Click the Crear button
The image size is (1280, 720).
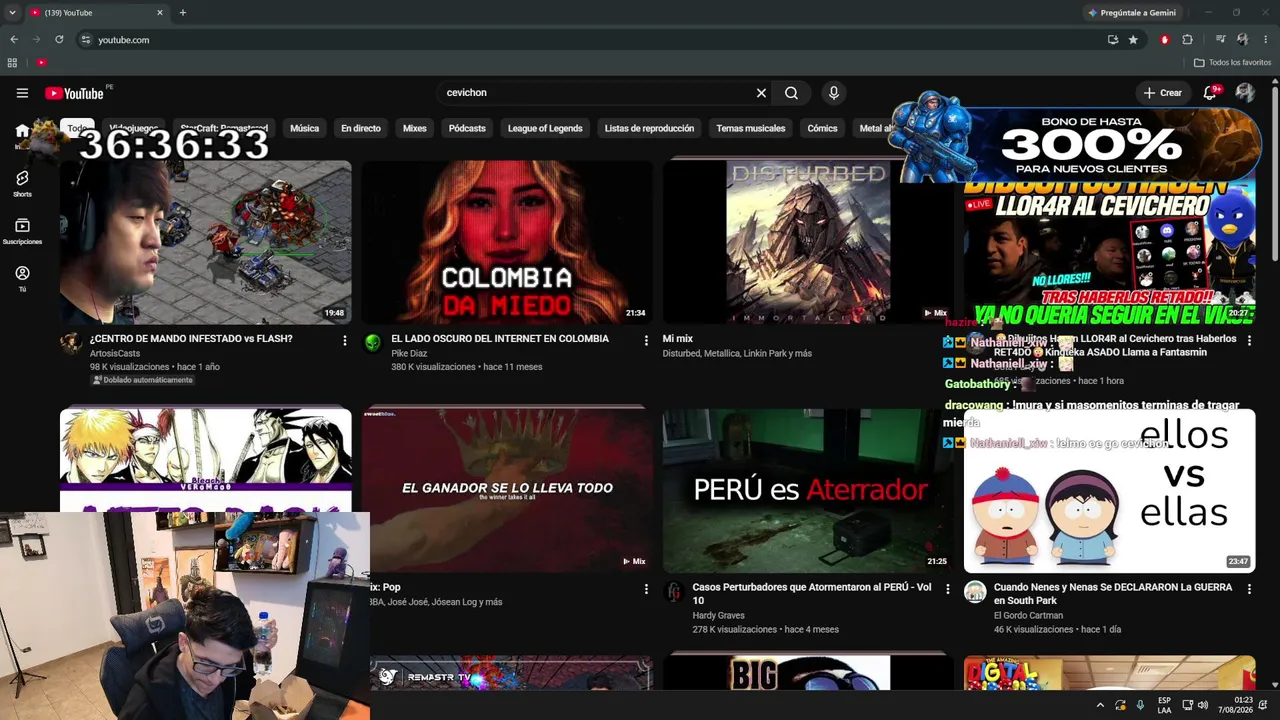pos(1163,93)
